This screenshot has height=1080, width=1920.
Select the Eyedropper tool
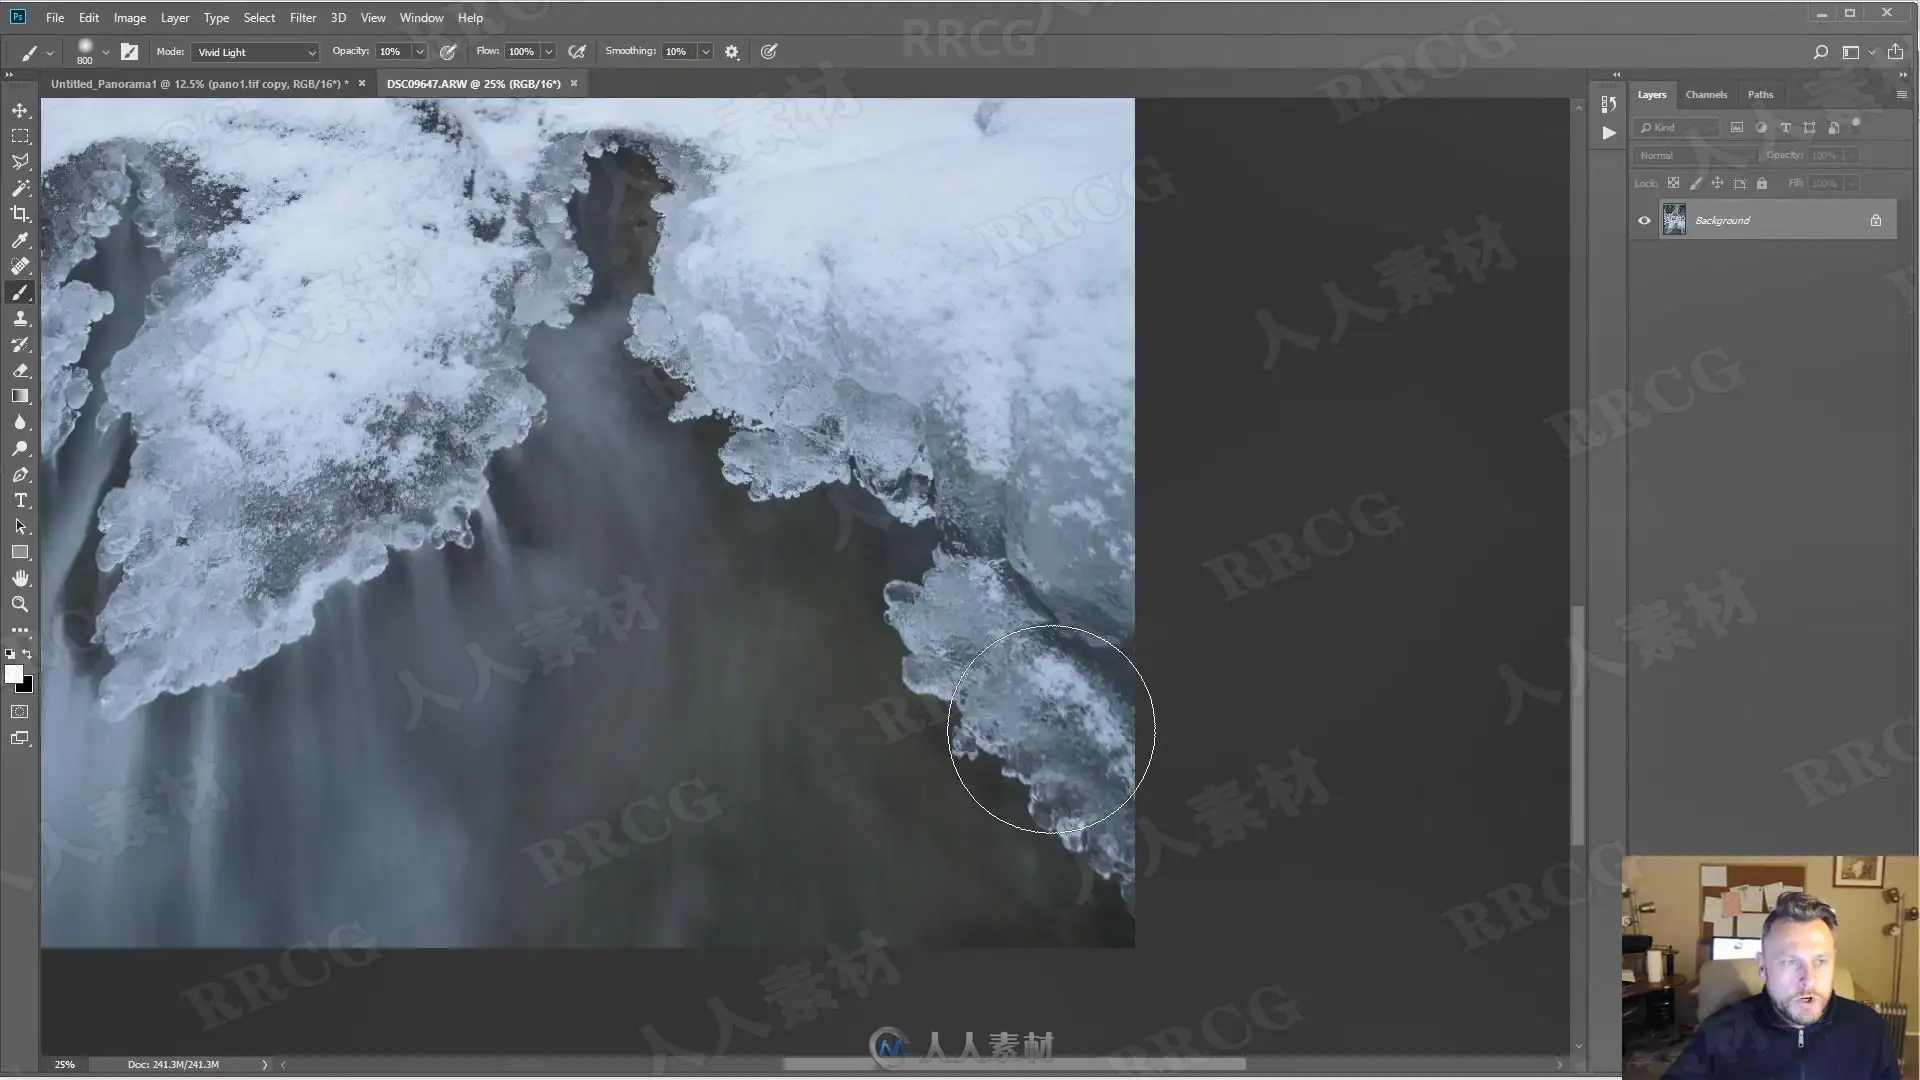click(x=20, y=240)
